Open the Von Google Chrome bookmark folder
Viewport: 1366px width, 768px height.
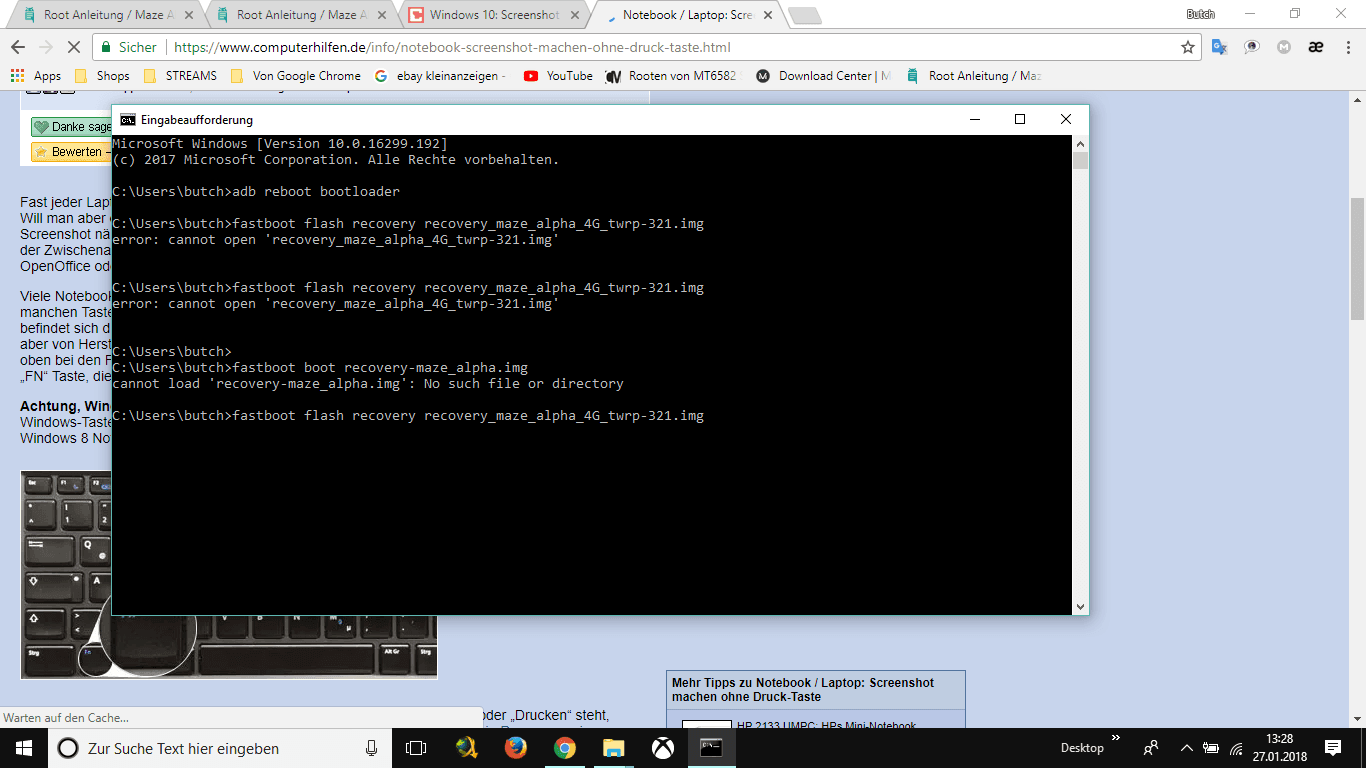point(295,76)
